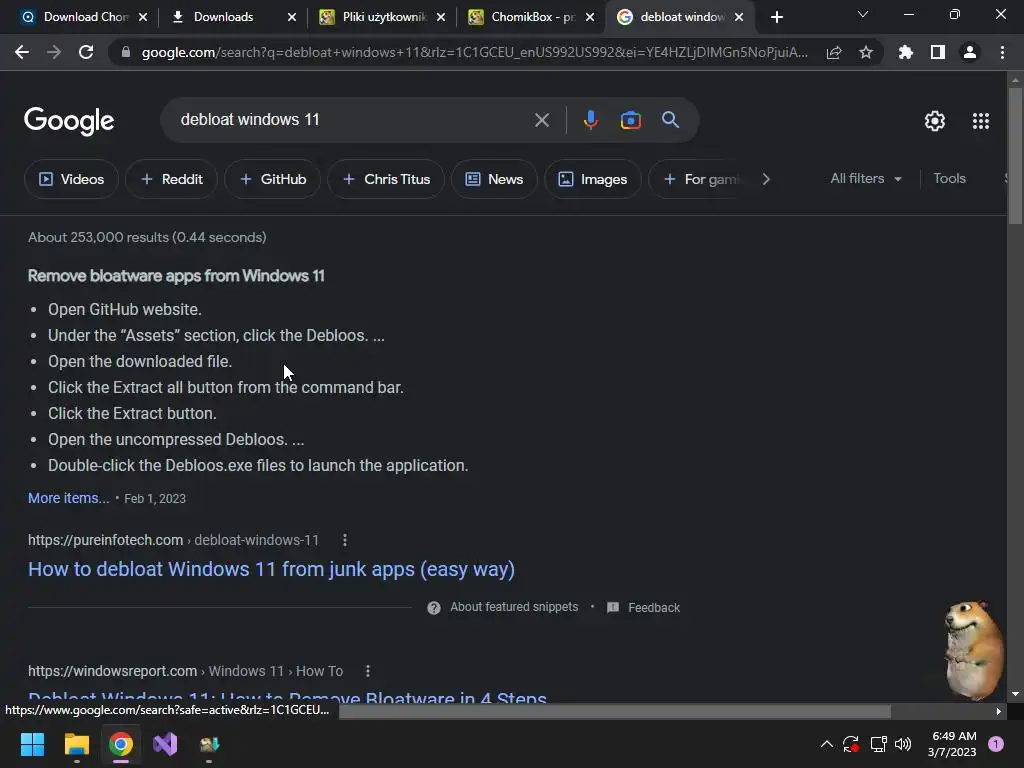Add Reddit to the search

[172, 179]
